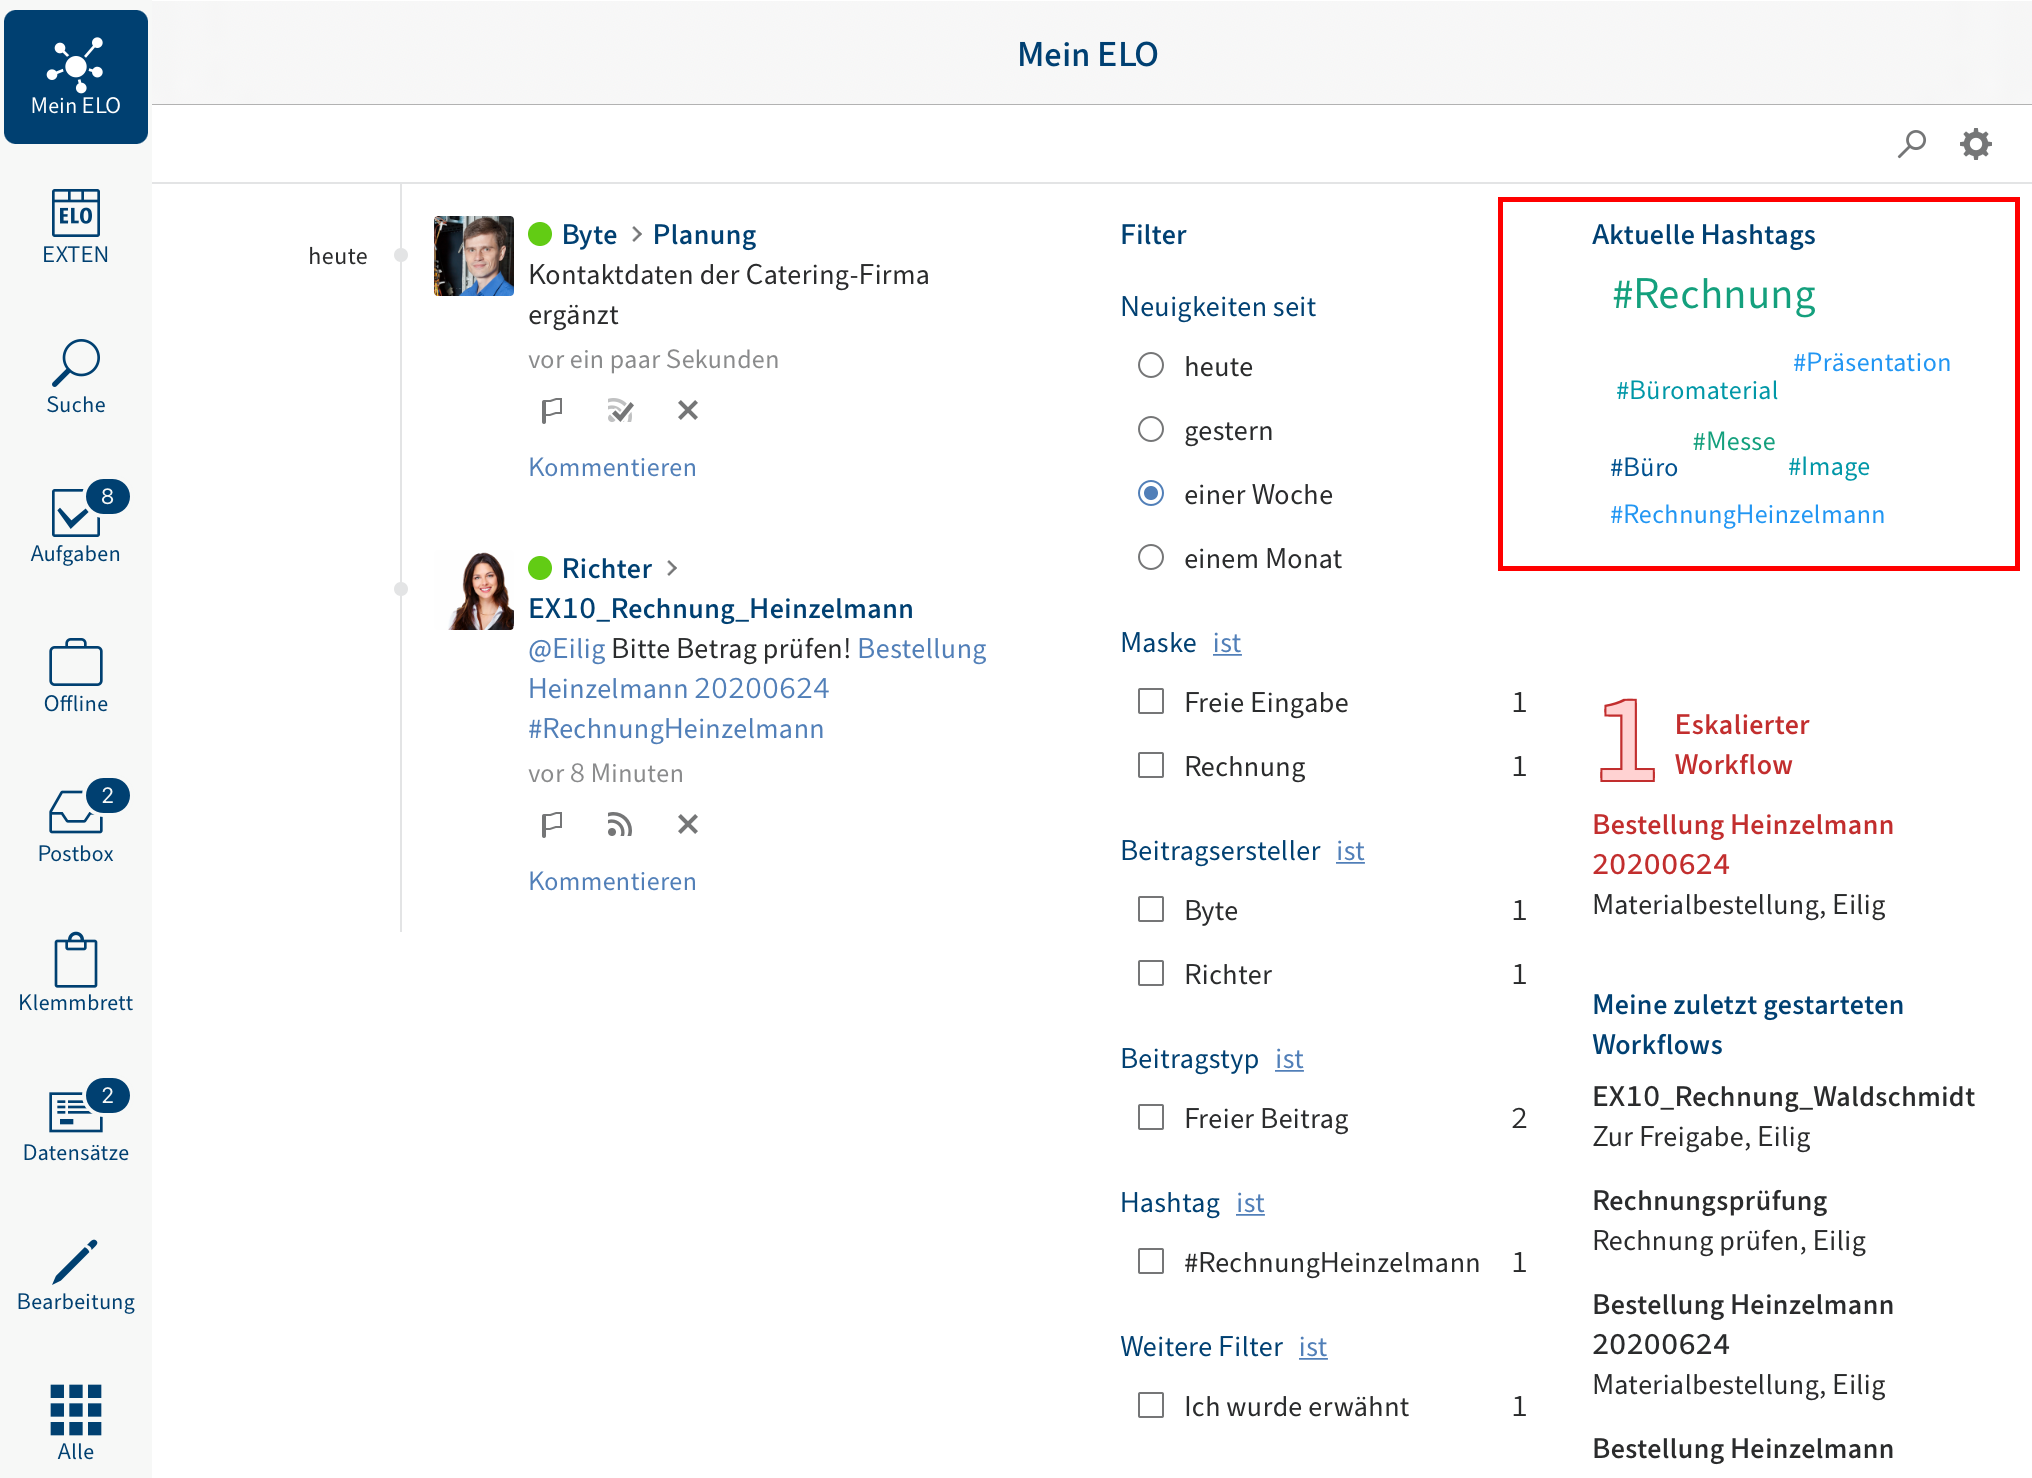Click the @Eilig mention

click(567, 649)
